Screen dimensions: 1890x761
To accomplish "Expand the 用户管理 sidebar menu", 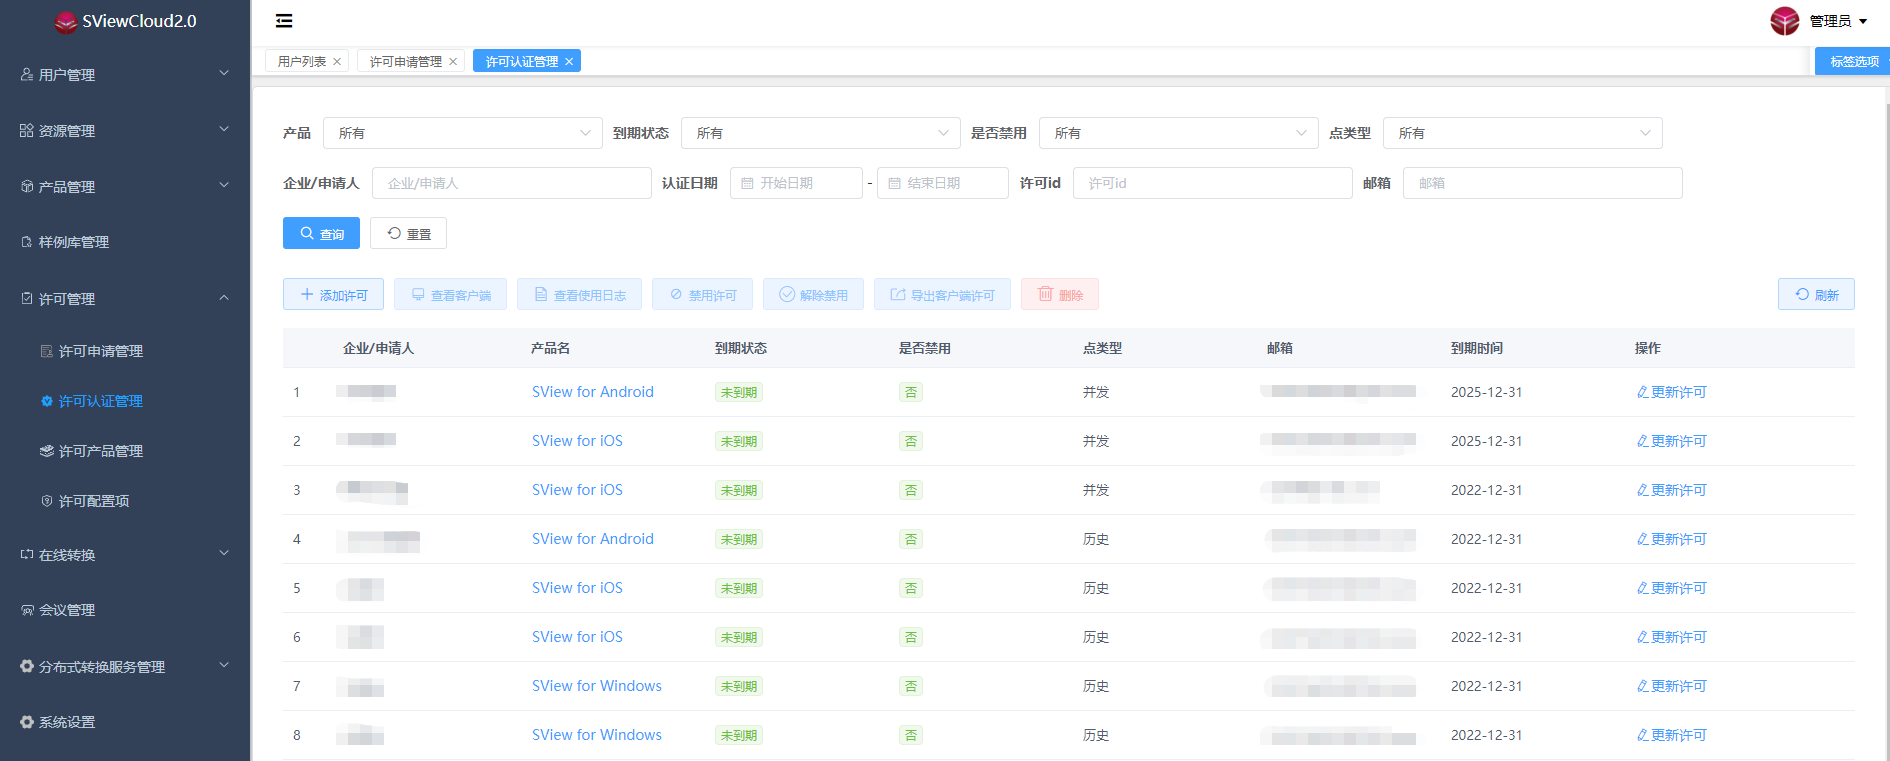I will click(125, 74).
